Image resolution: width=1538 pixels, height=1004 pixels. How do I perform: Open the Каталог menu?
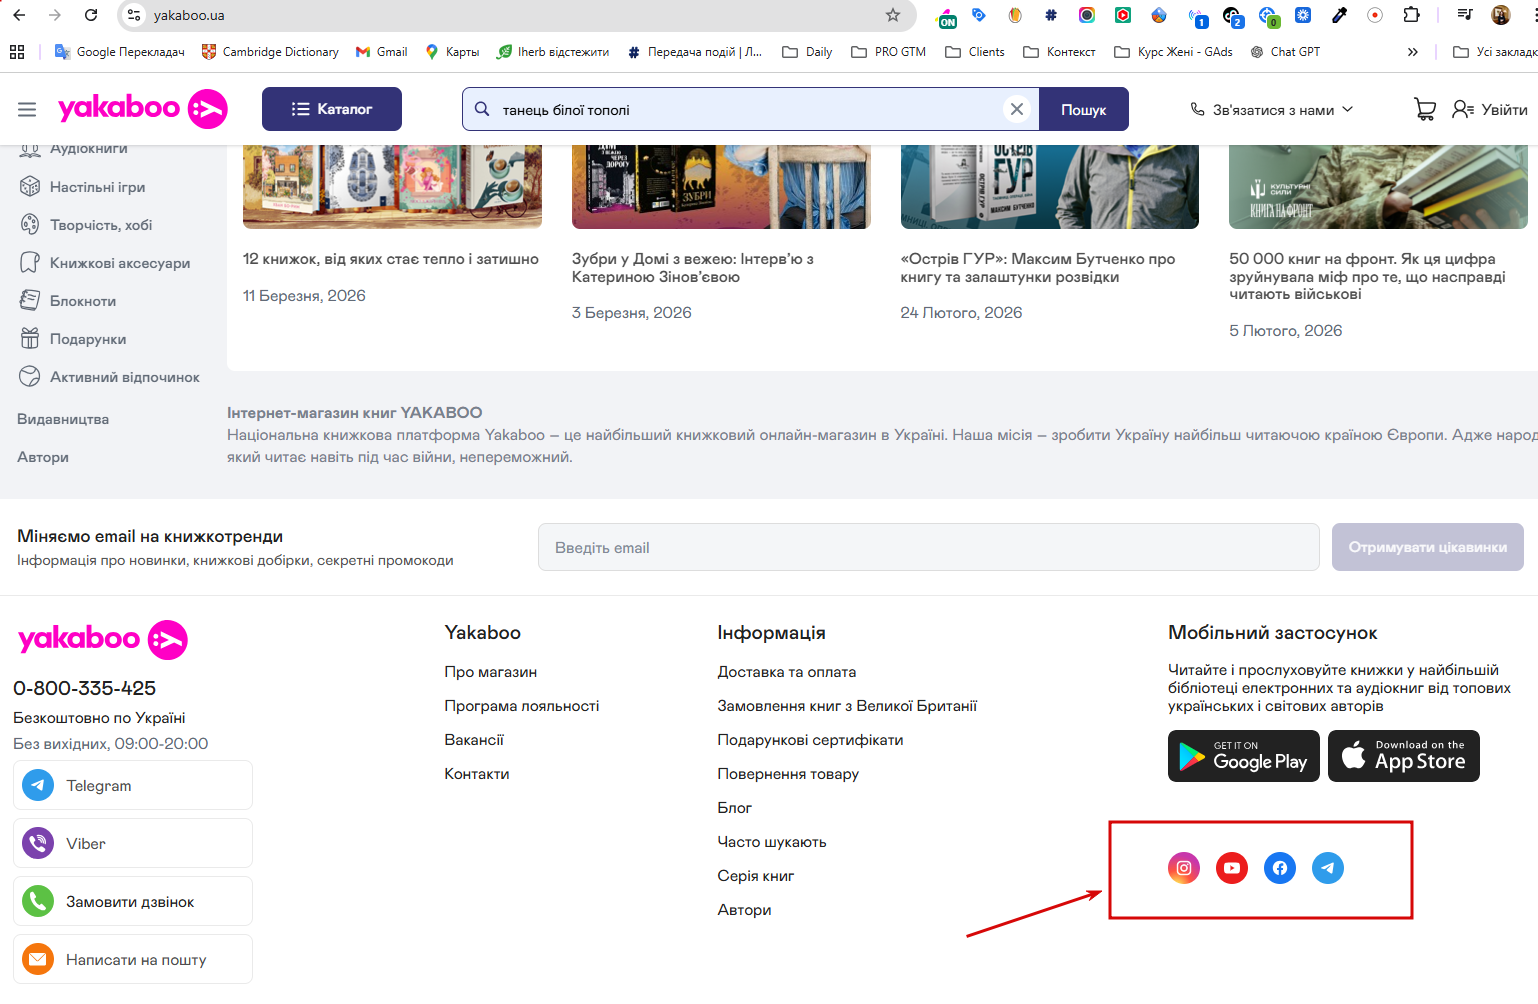[x=332, y=109]
